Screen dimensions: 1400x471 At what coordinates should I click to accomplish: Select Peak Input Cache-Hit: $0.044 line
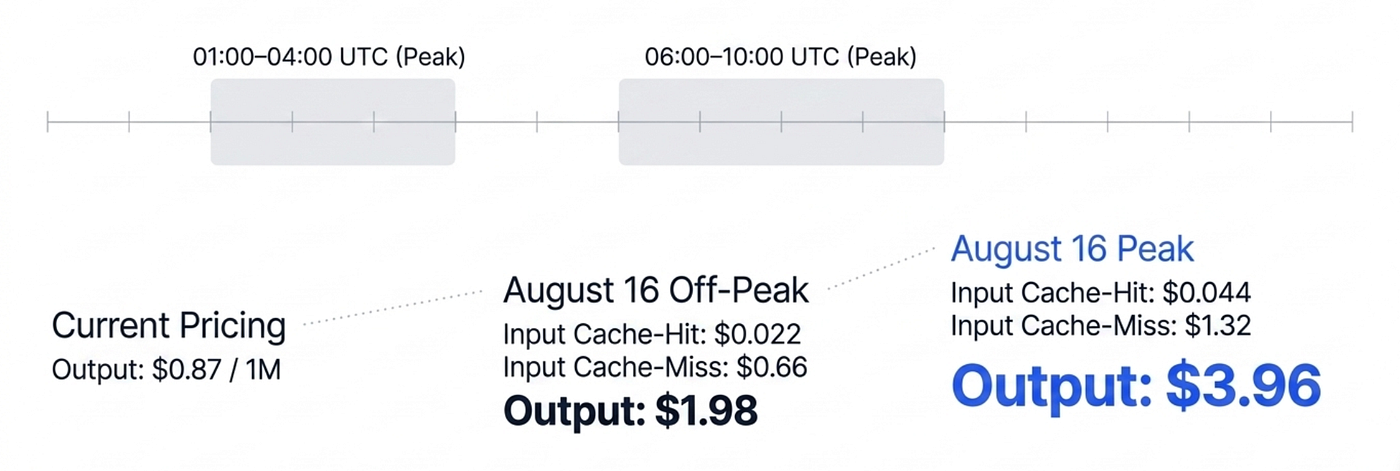pos(1101,293)
